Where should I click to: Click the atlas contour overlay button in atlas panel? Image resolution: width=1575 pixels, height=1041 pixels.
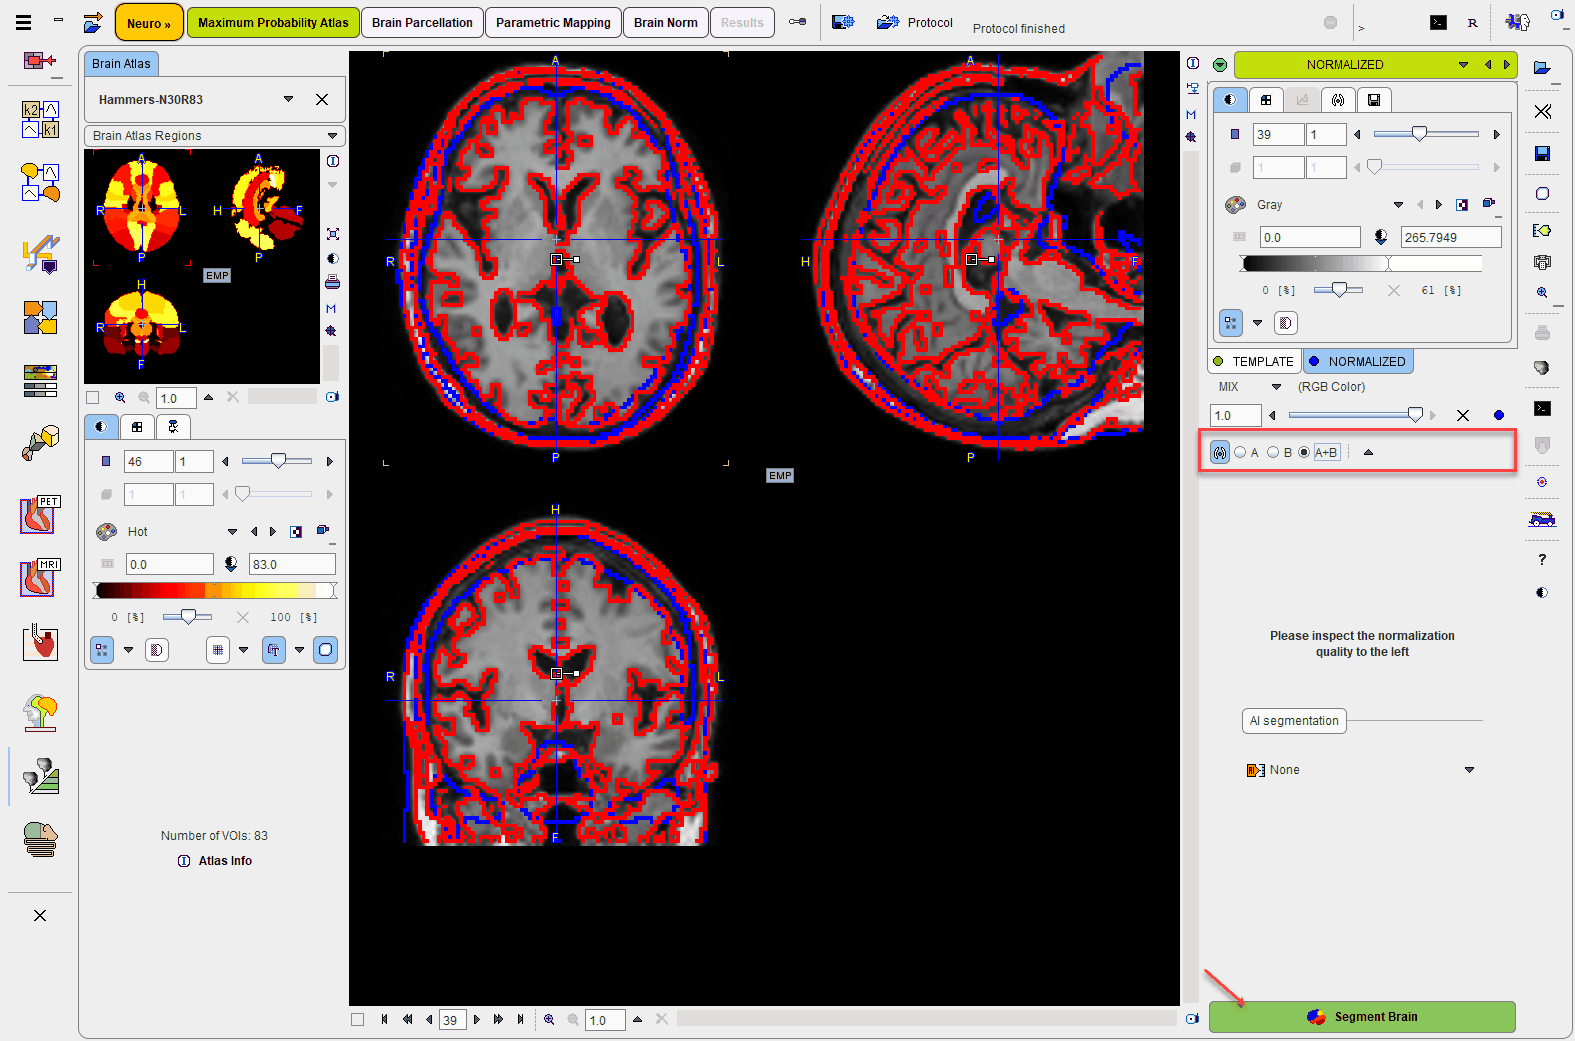pyautogui.click(x=326, y=650)
